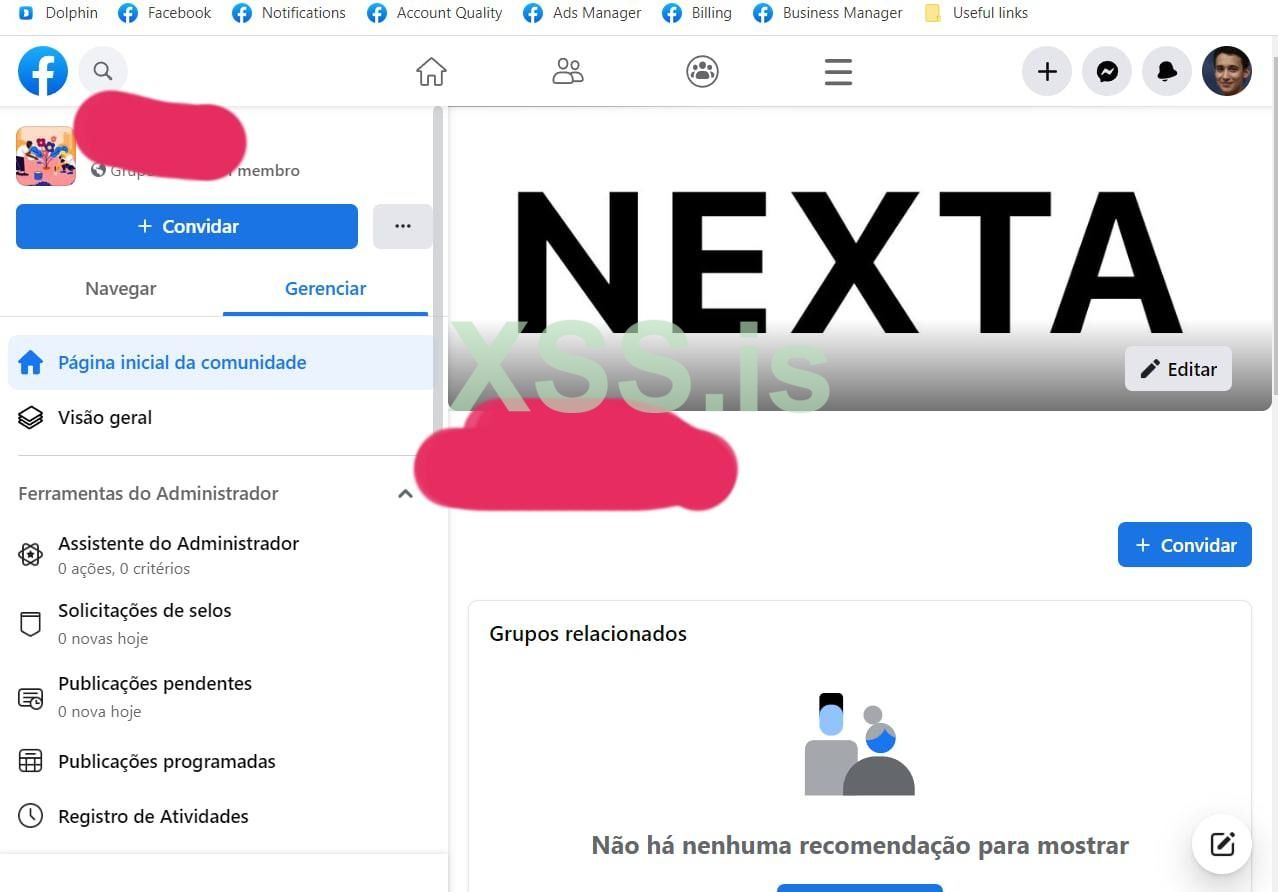Open Publicações programadas
1278x892 pixels.
pos(220,761)
